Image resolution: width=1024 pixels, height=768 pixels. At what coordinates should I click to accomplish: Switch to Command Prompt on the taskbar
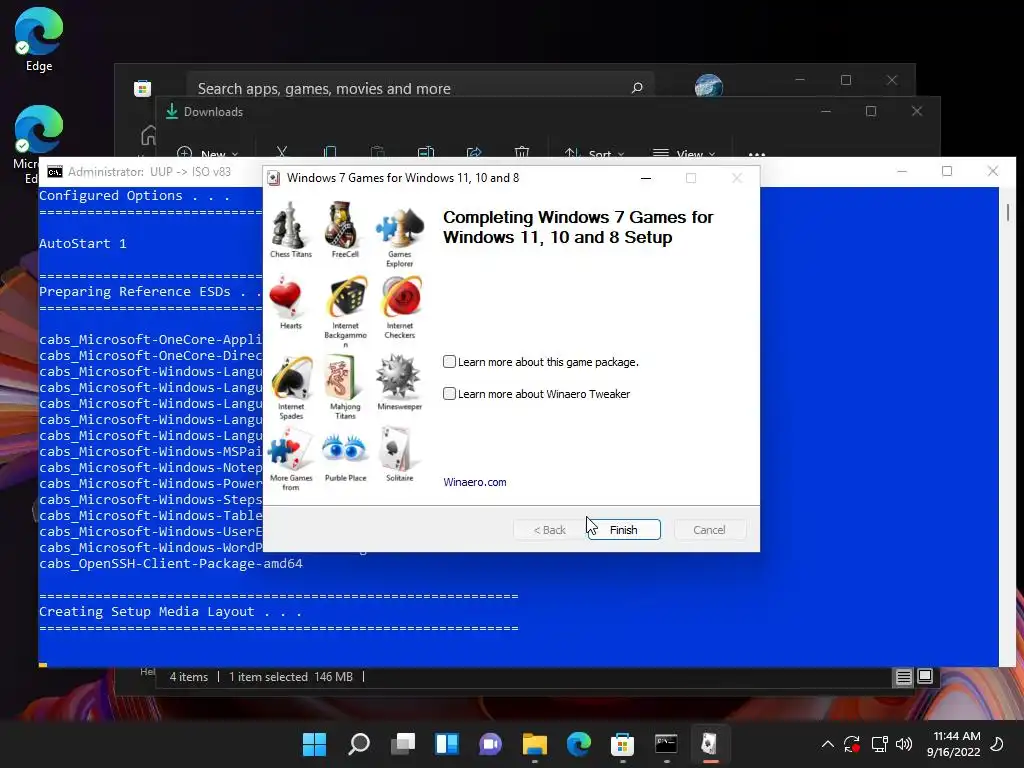[666, 744]
